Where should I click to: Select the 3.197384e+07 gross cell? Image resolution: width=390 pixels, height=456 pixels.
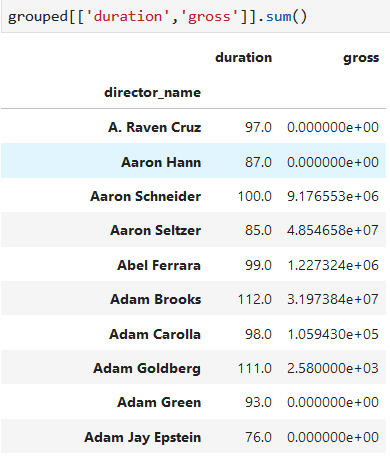coord(333,299)
